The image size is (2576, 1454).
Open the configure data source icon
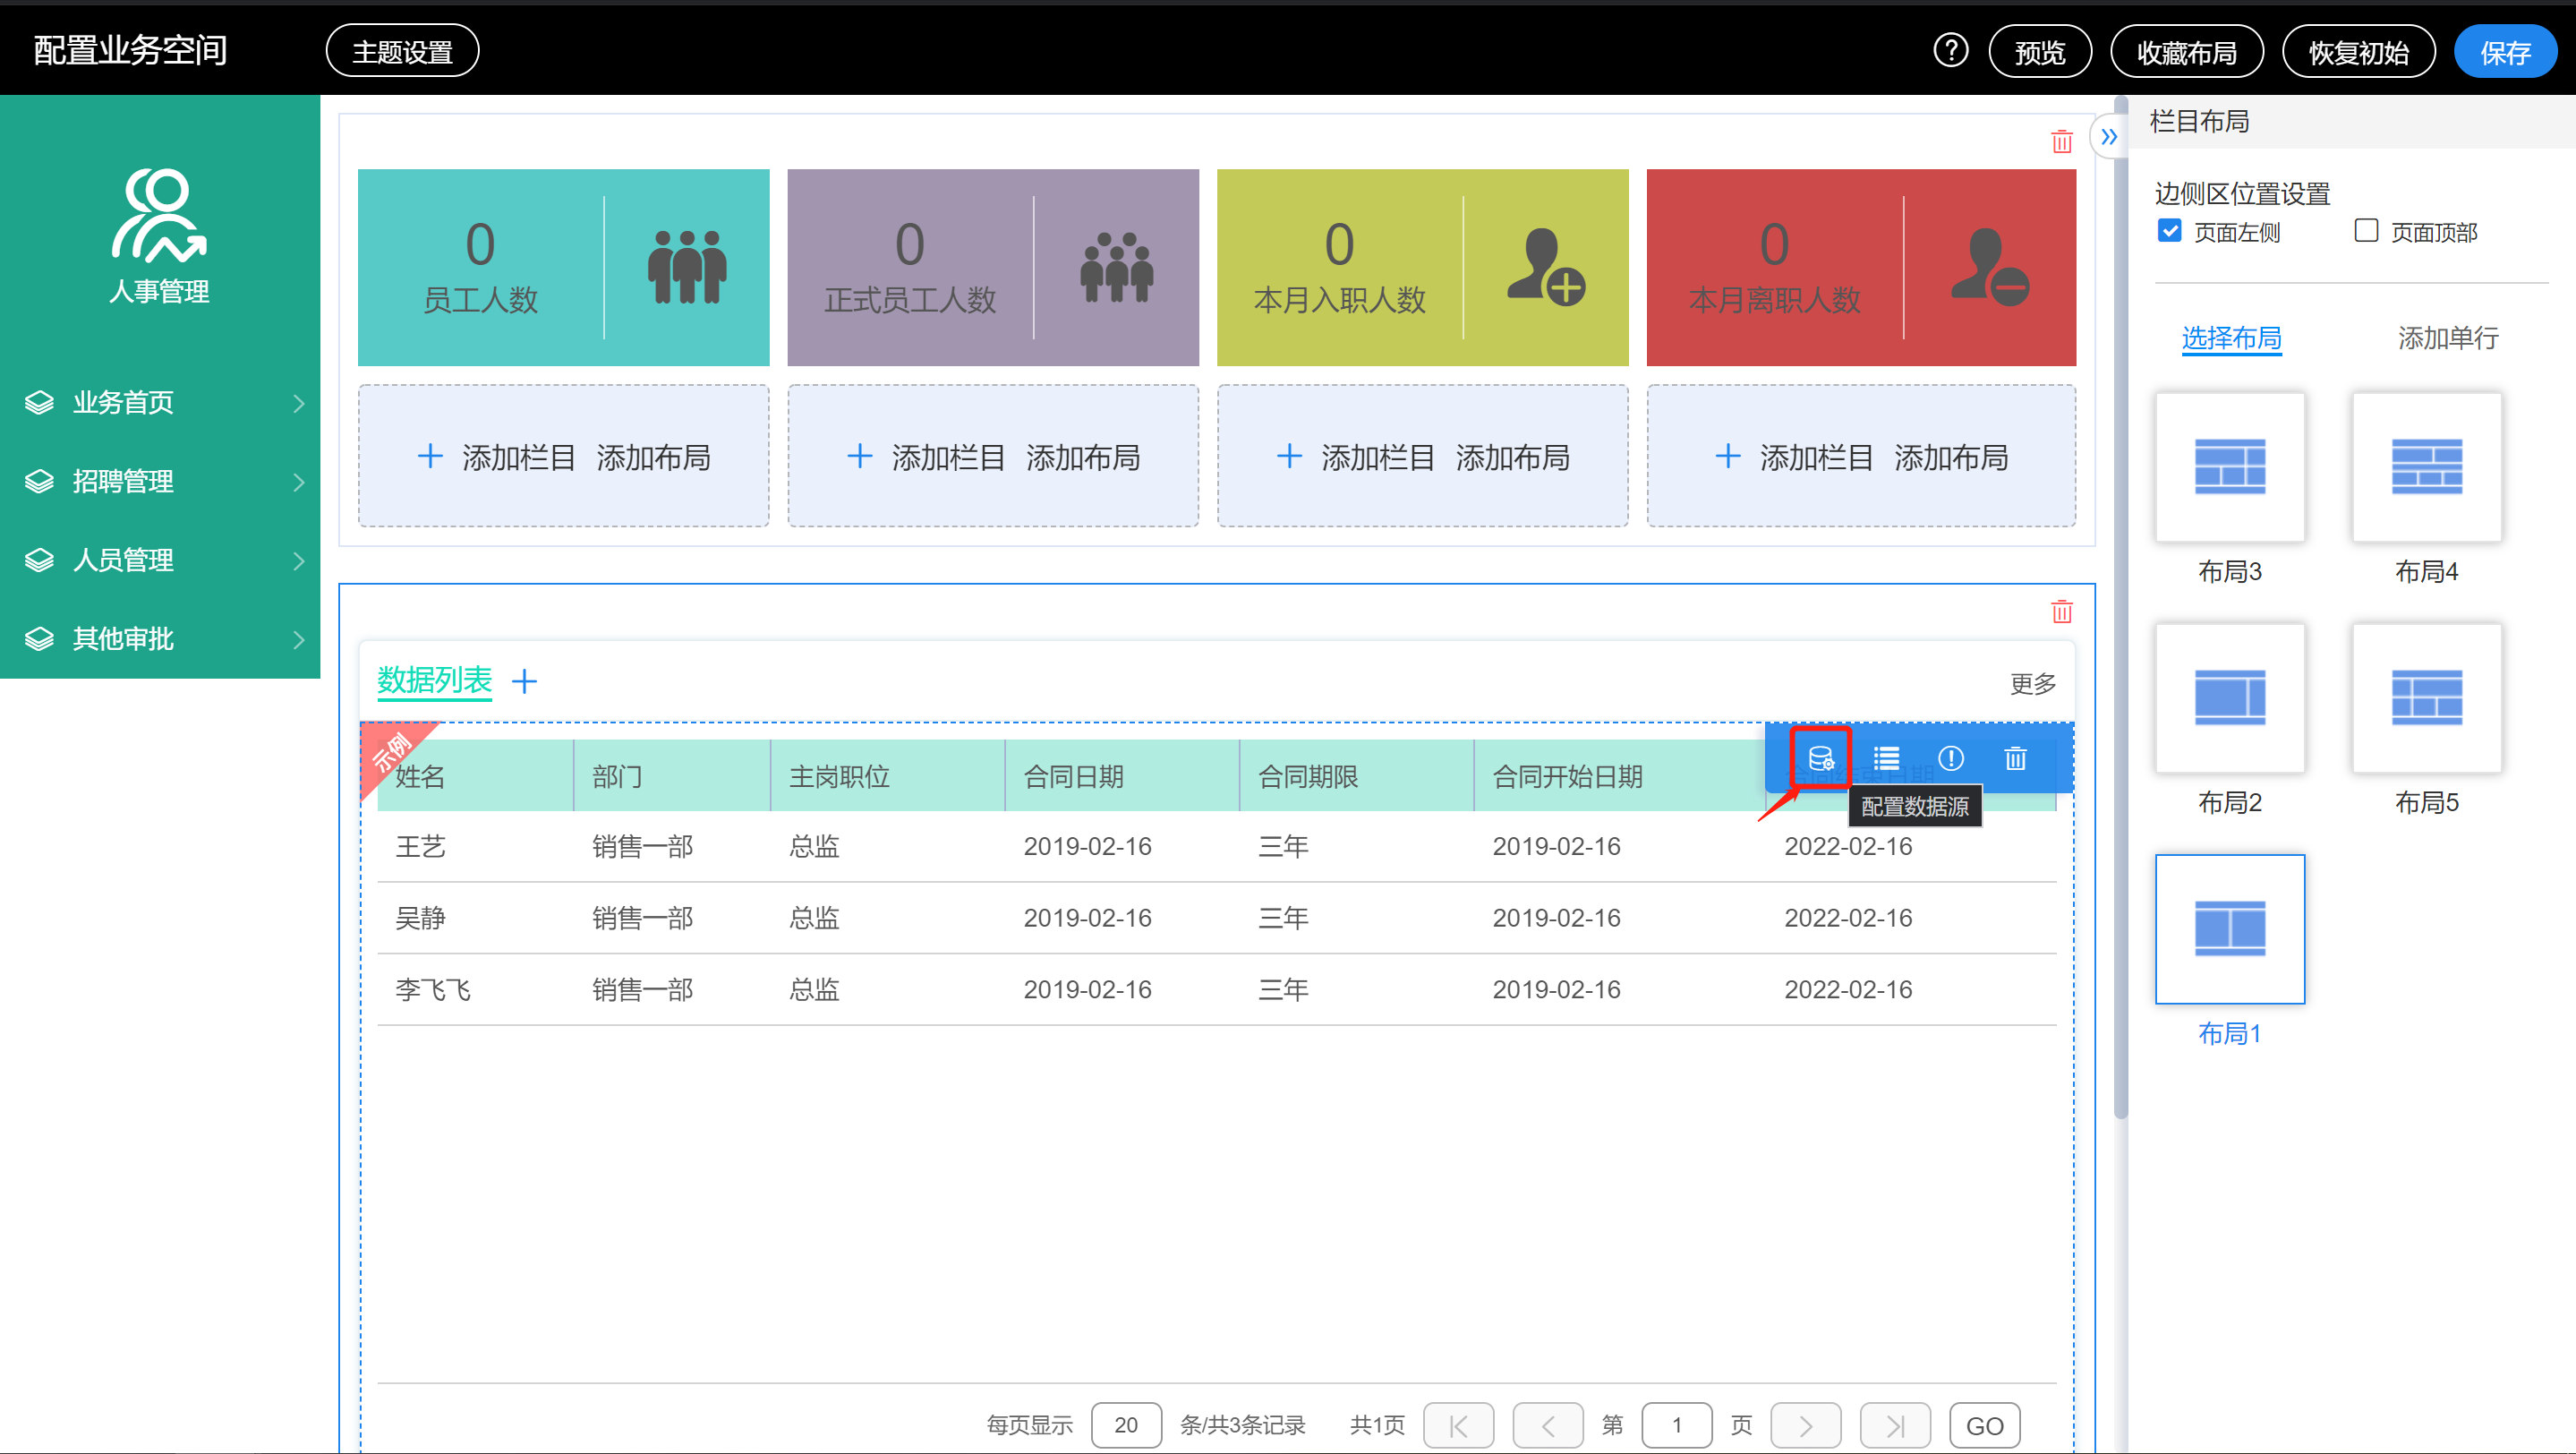[1820, 758]
